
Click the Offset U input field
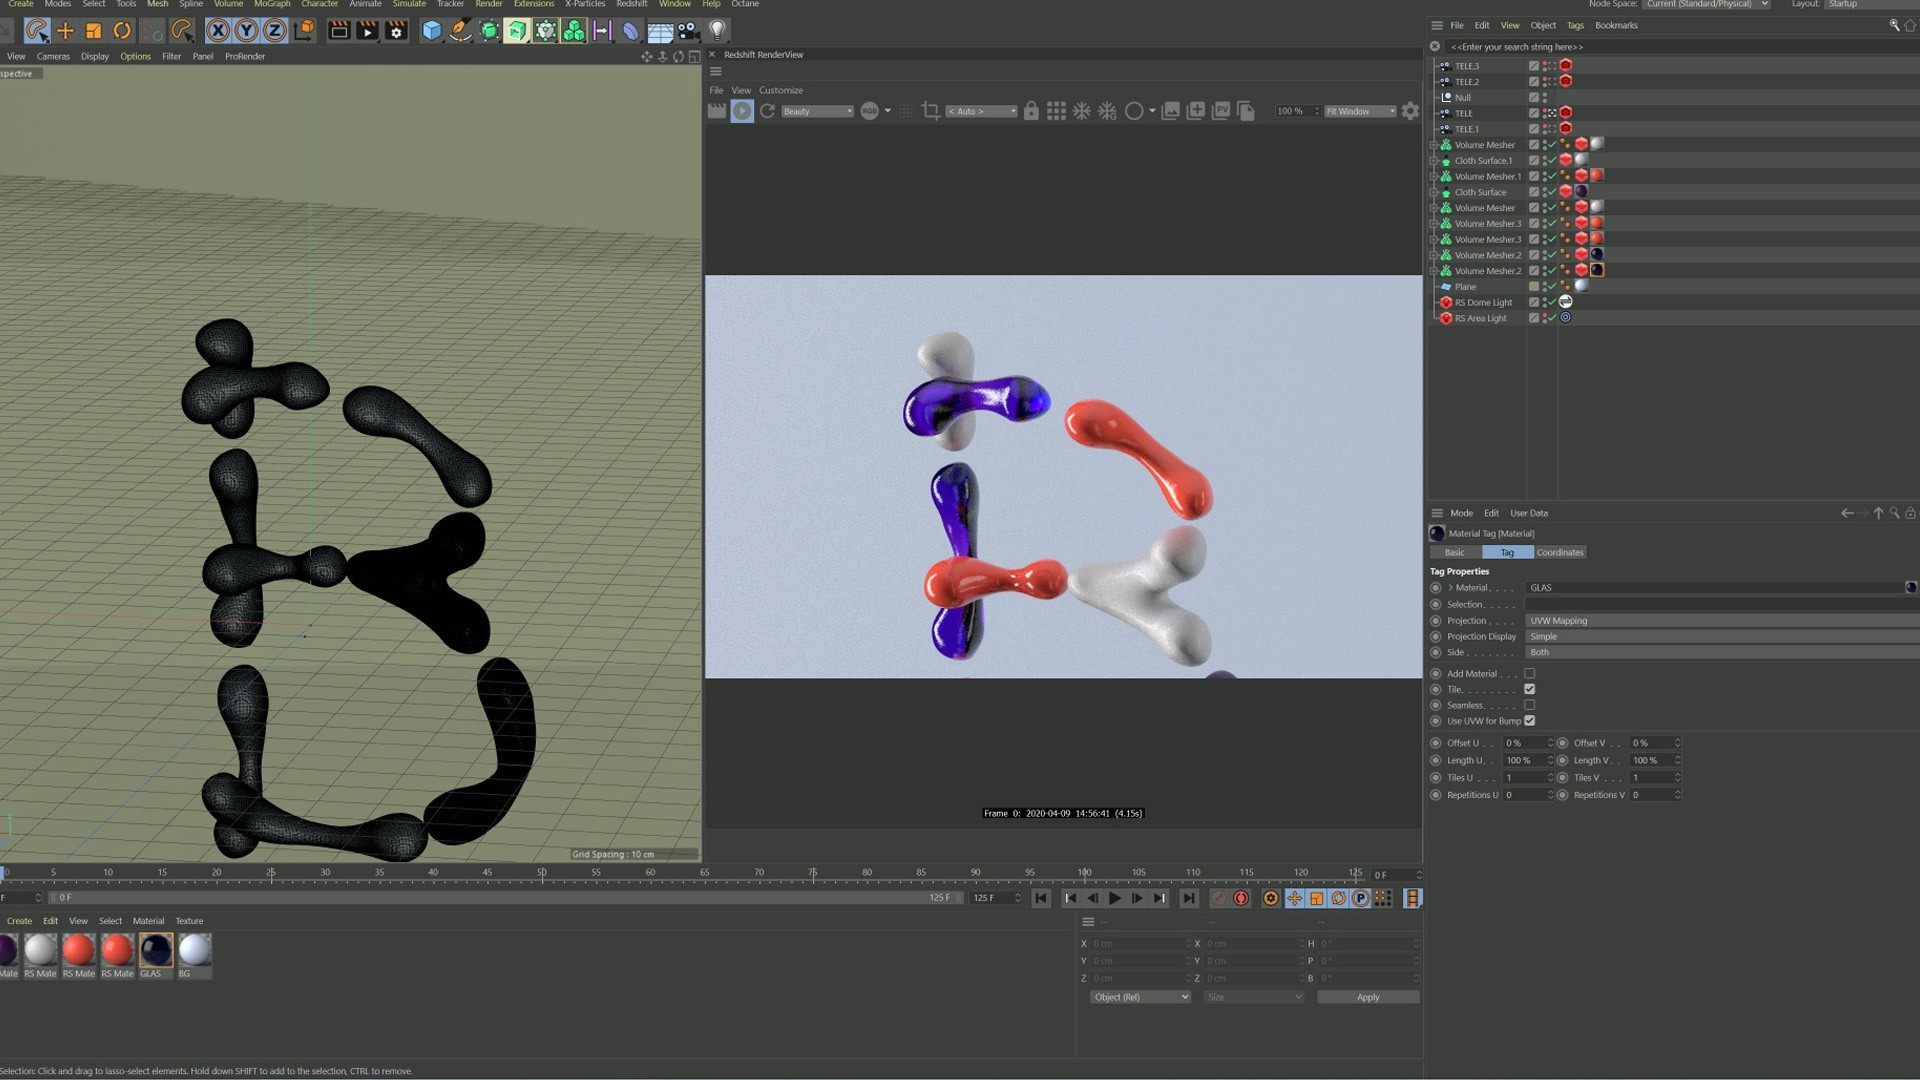1526,743
